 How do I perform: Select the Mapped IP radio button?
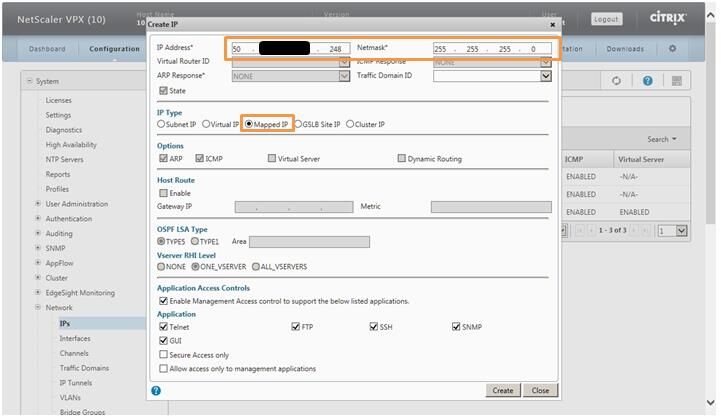[249, 124]
